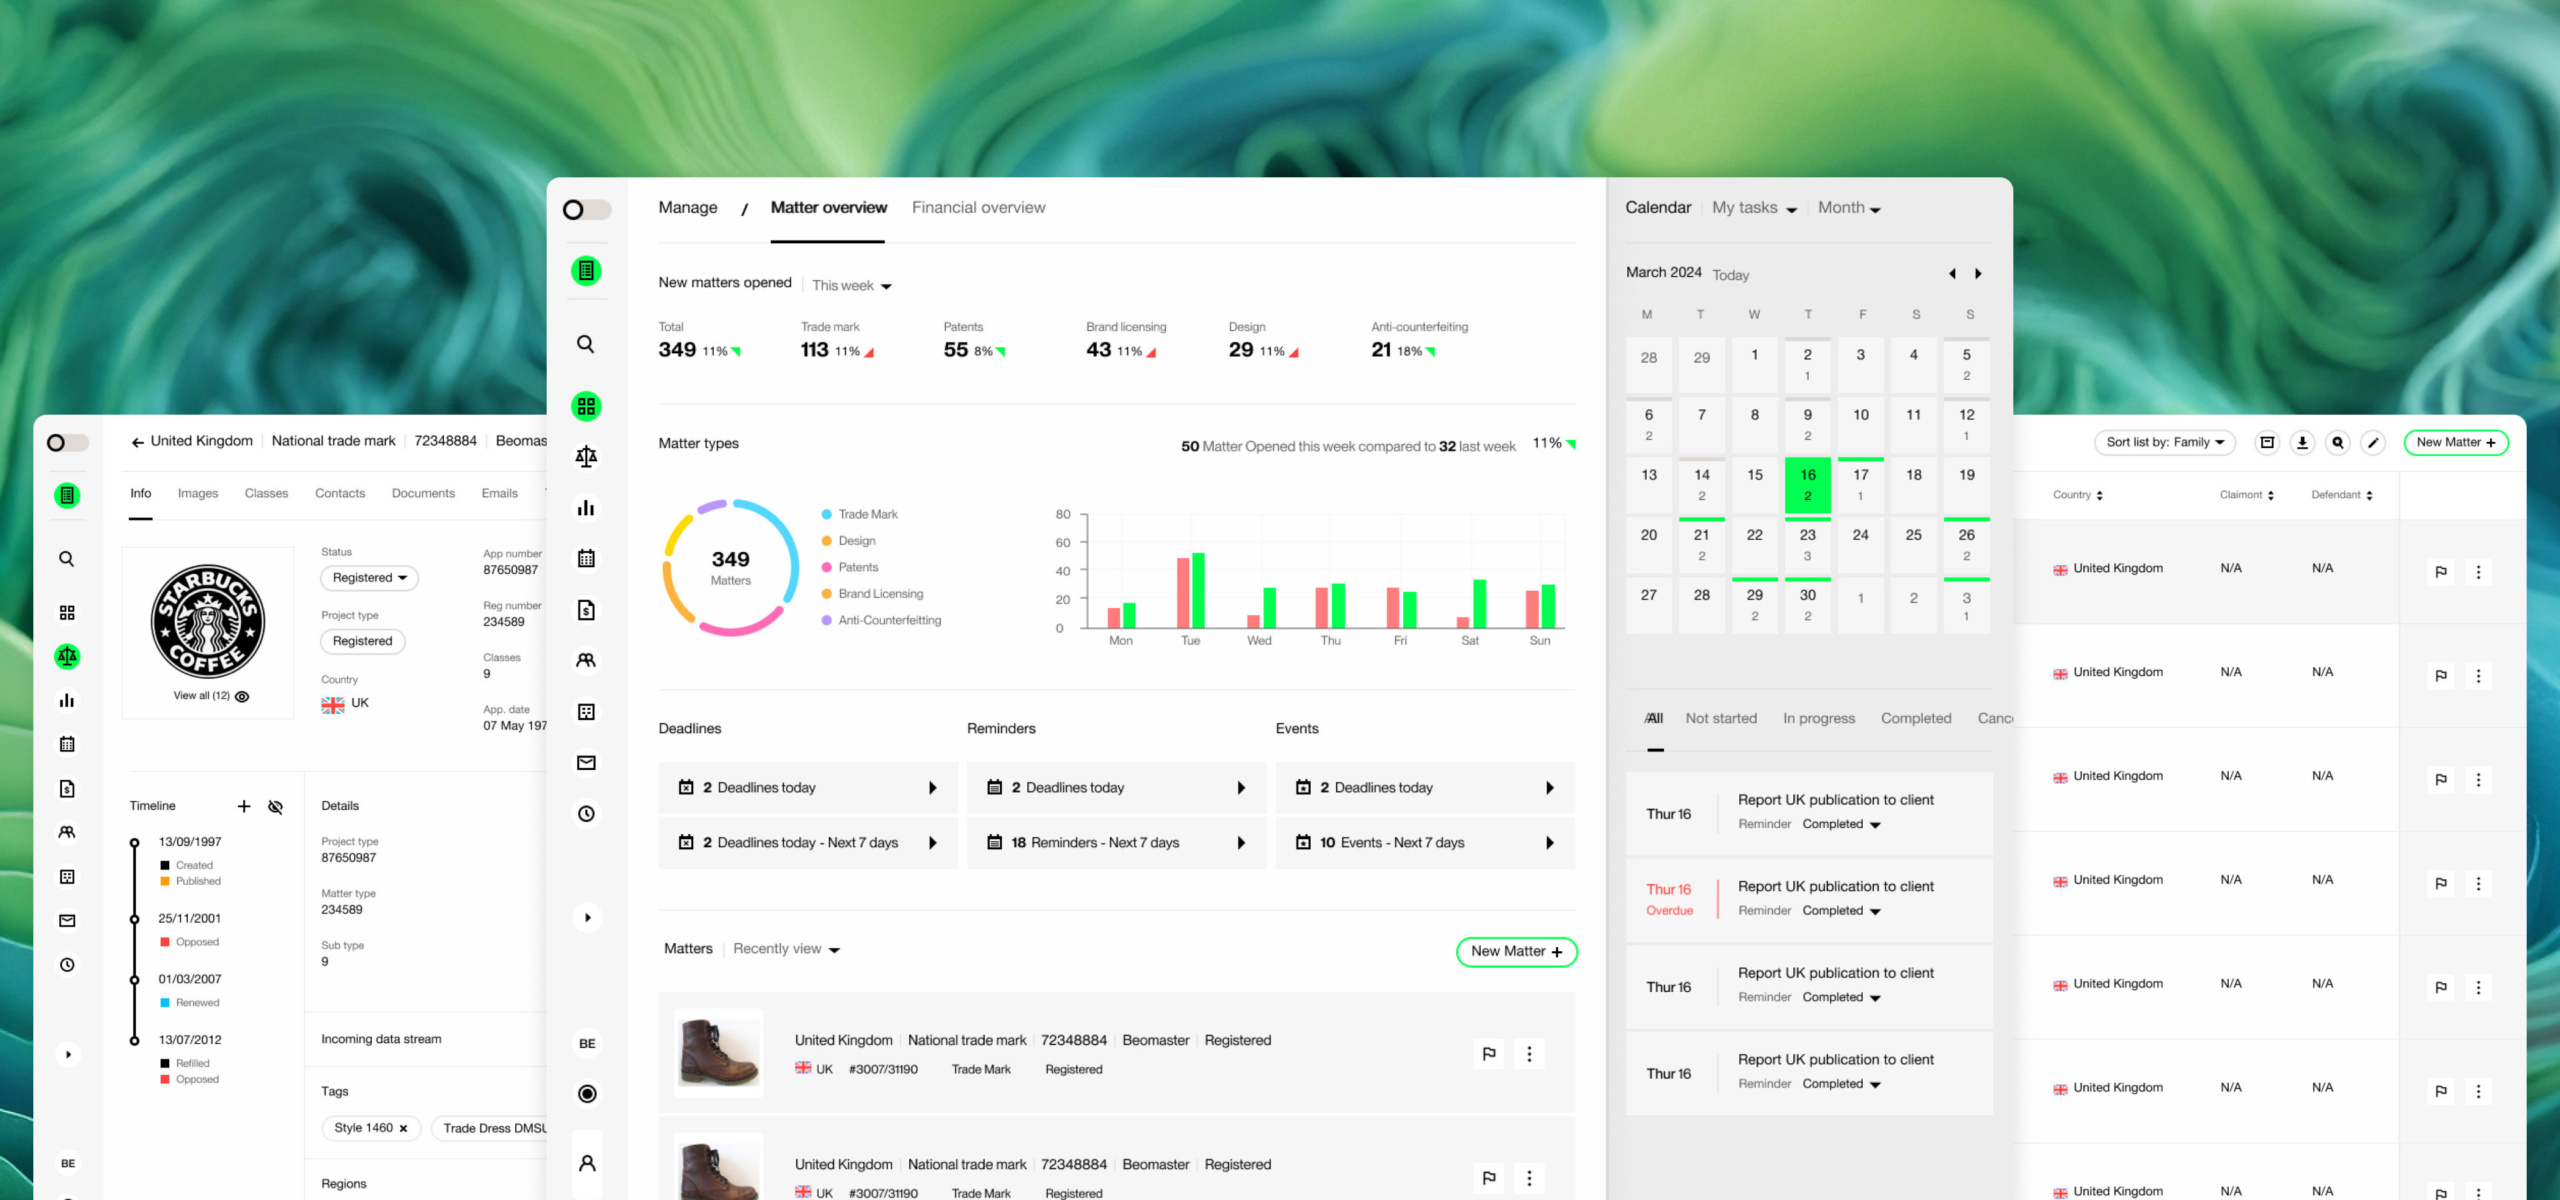Select March 23 in the calendar
This screenshot has width=2560, height=1200.
tap(1807, 543)
